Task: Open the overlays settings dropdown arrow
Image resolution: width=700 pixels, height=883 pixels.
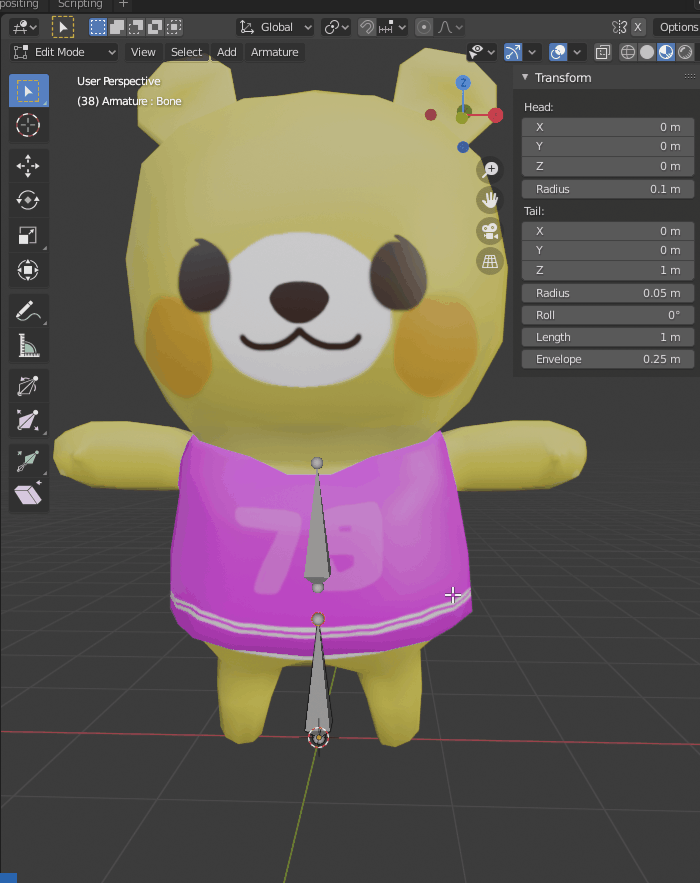Action: pyautogui.click(x=577, y=52)
